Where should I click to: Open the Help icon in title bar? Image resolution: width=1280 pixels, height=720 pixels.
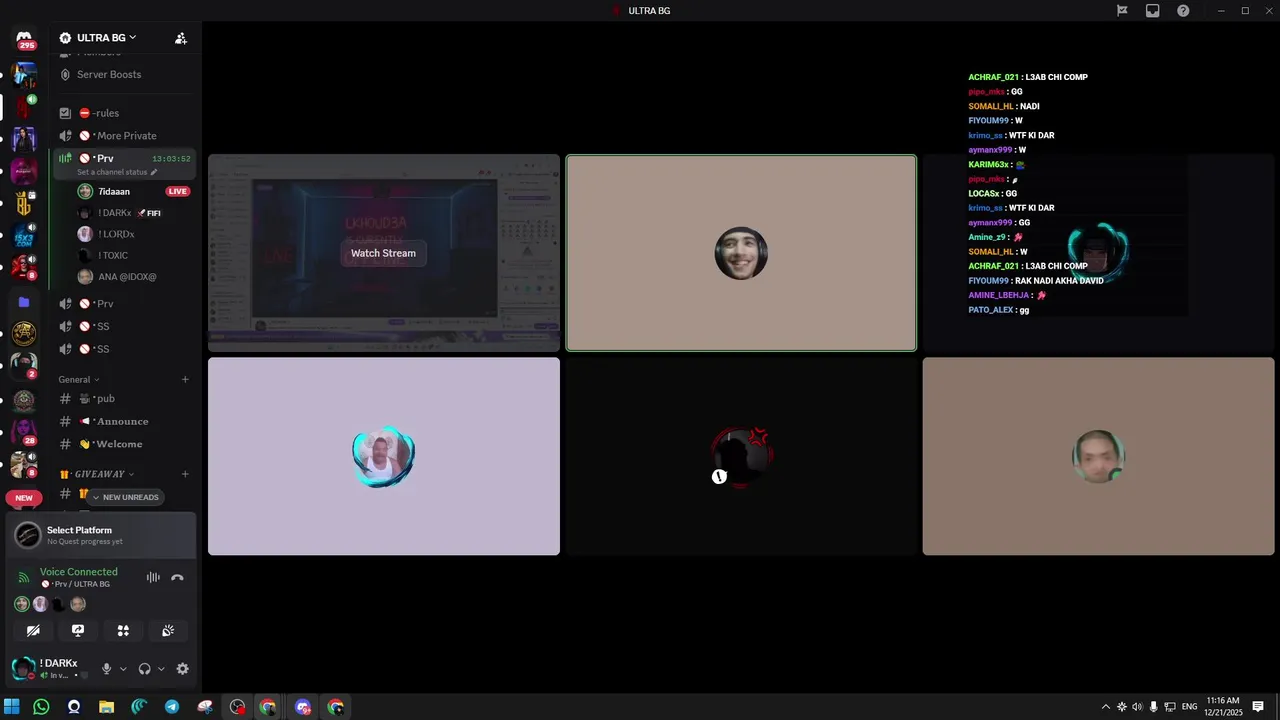[x=1183, y=11]
